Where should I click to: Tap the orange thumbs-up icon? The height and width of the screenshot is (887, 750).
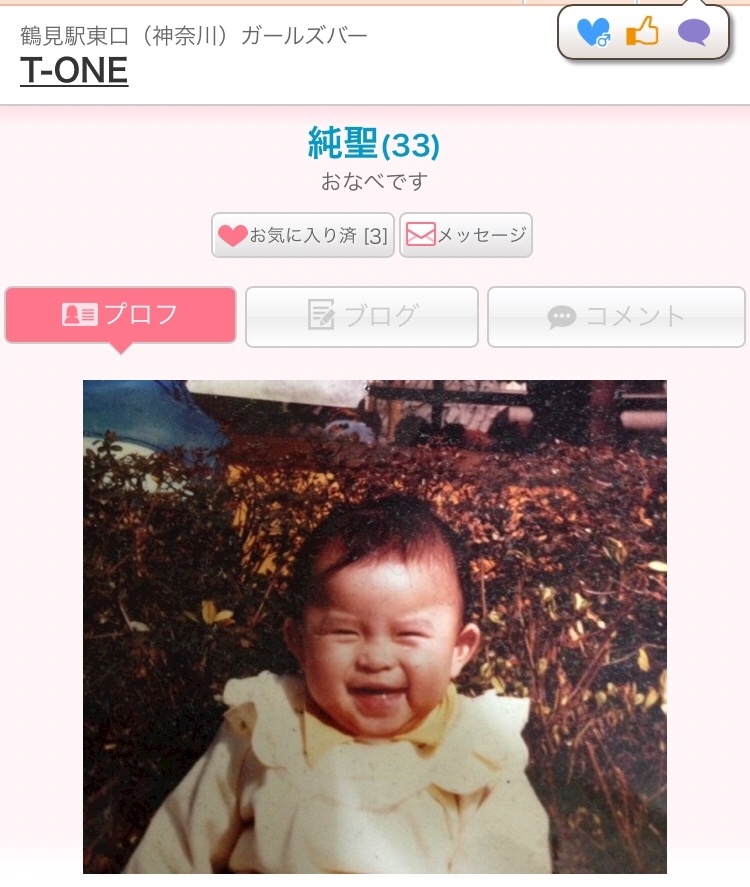point(643,31)
